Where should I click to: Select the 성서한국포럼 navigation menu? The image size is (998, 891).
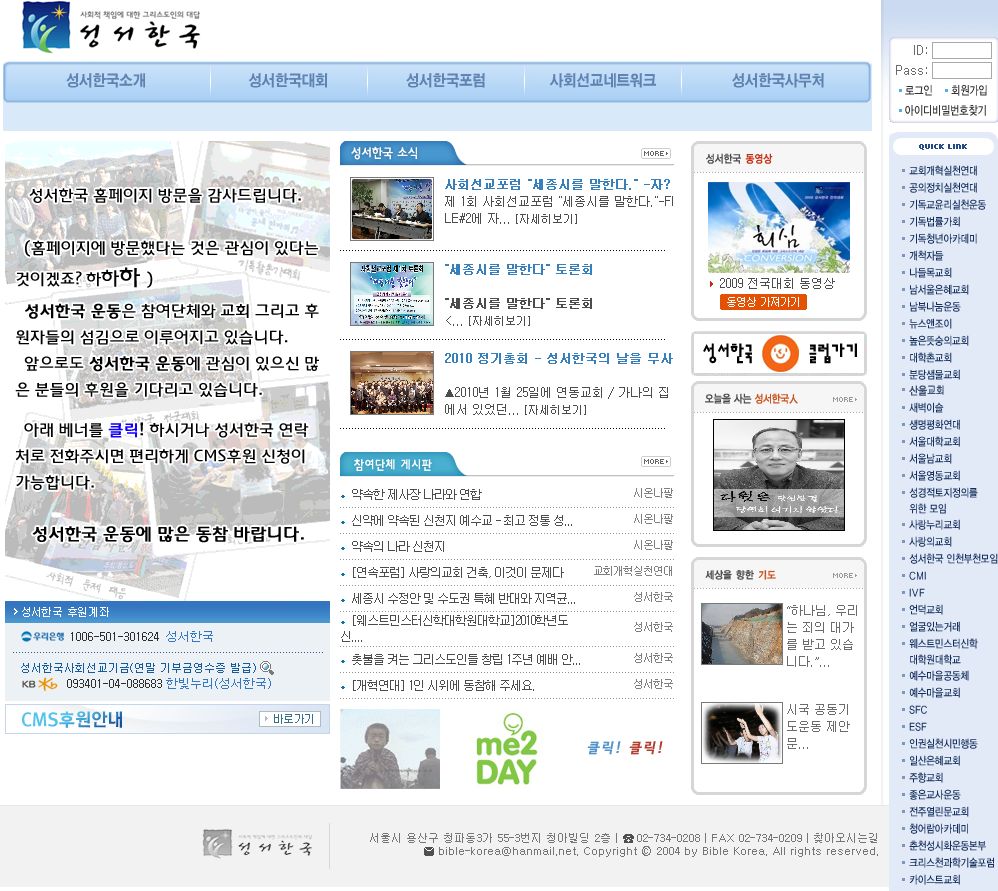(445, 81)
